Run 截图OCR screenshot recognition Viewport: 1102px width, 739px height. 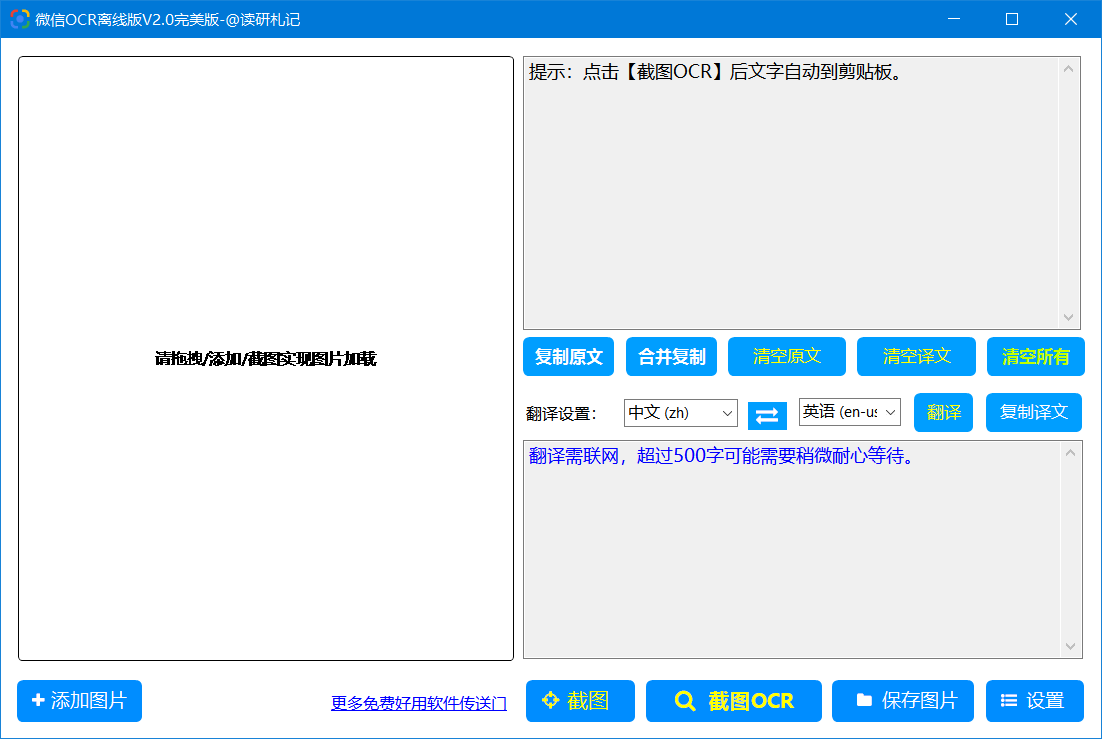click(734, 700)
